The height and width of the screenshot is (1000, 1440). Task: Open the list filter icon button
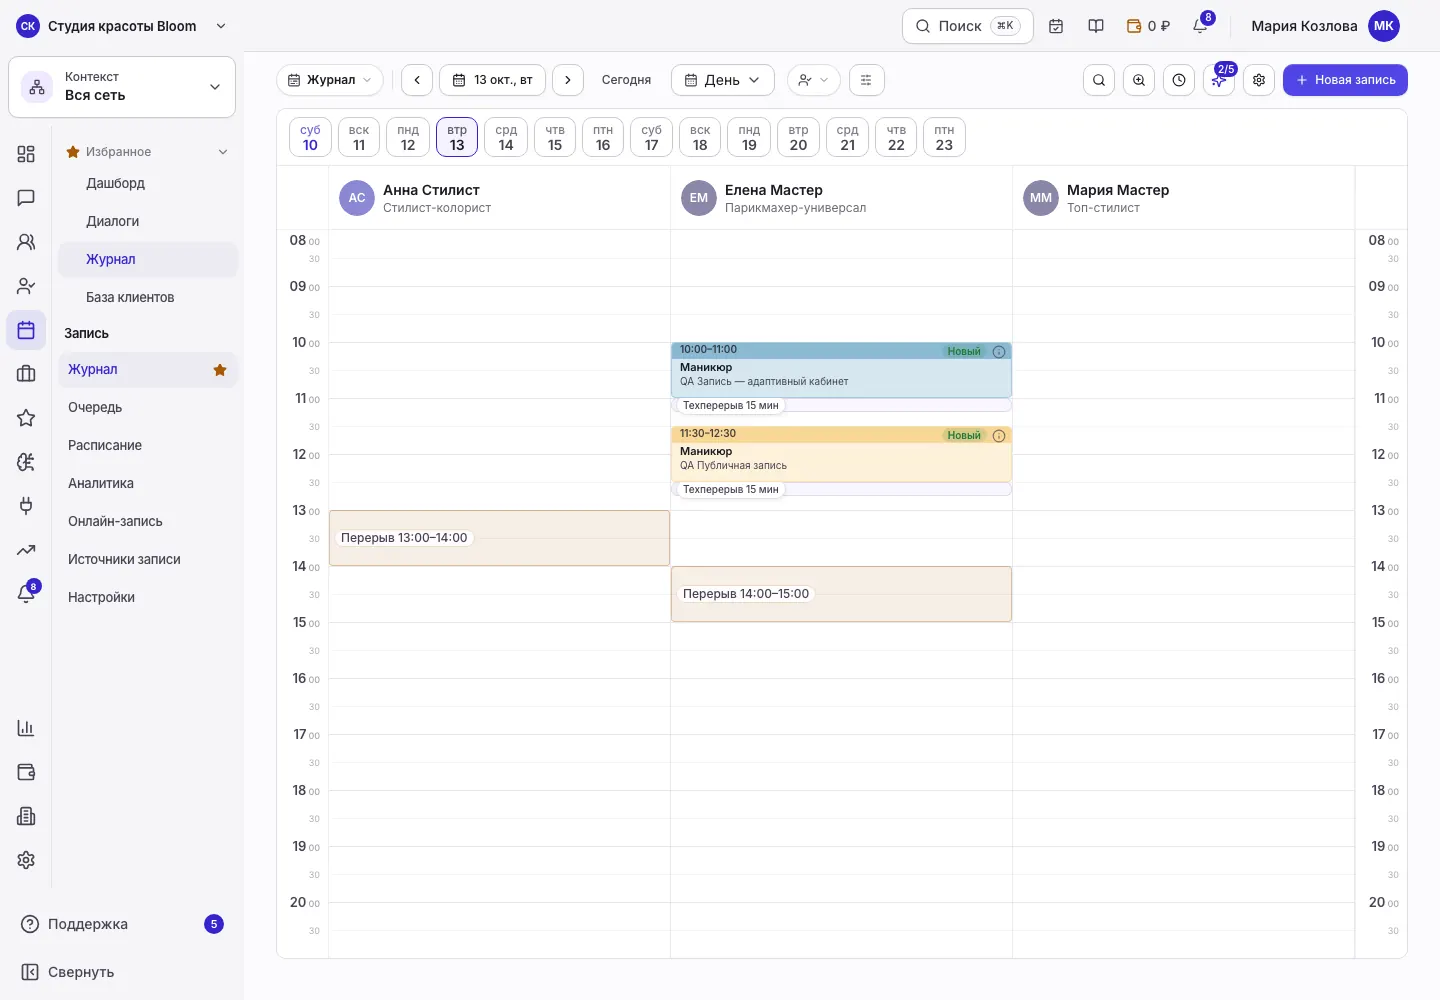tap(866, 80)
